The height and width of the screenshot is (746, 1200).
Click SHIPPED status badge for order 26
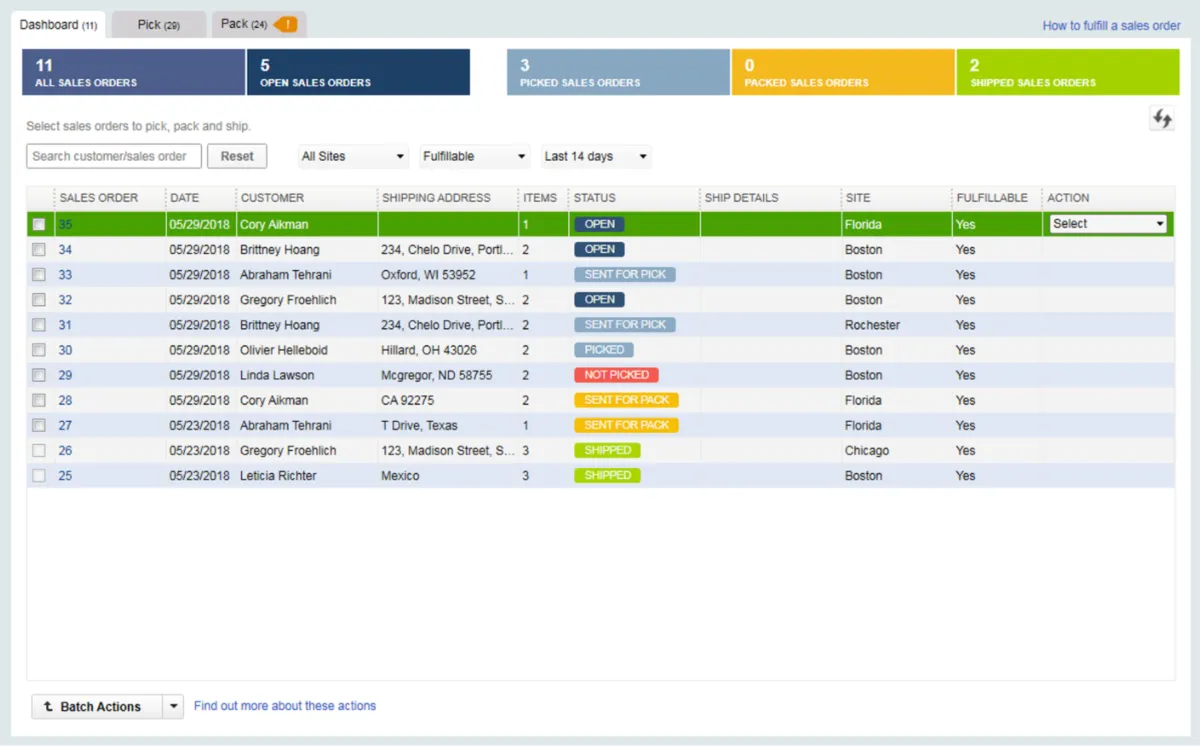pos(607,450)
